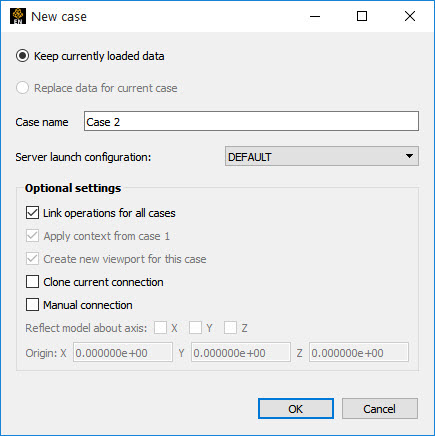The height and width of the screenshot is (436, 435).
Task: Click the Case name label
Action: [x=42, y=122]
